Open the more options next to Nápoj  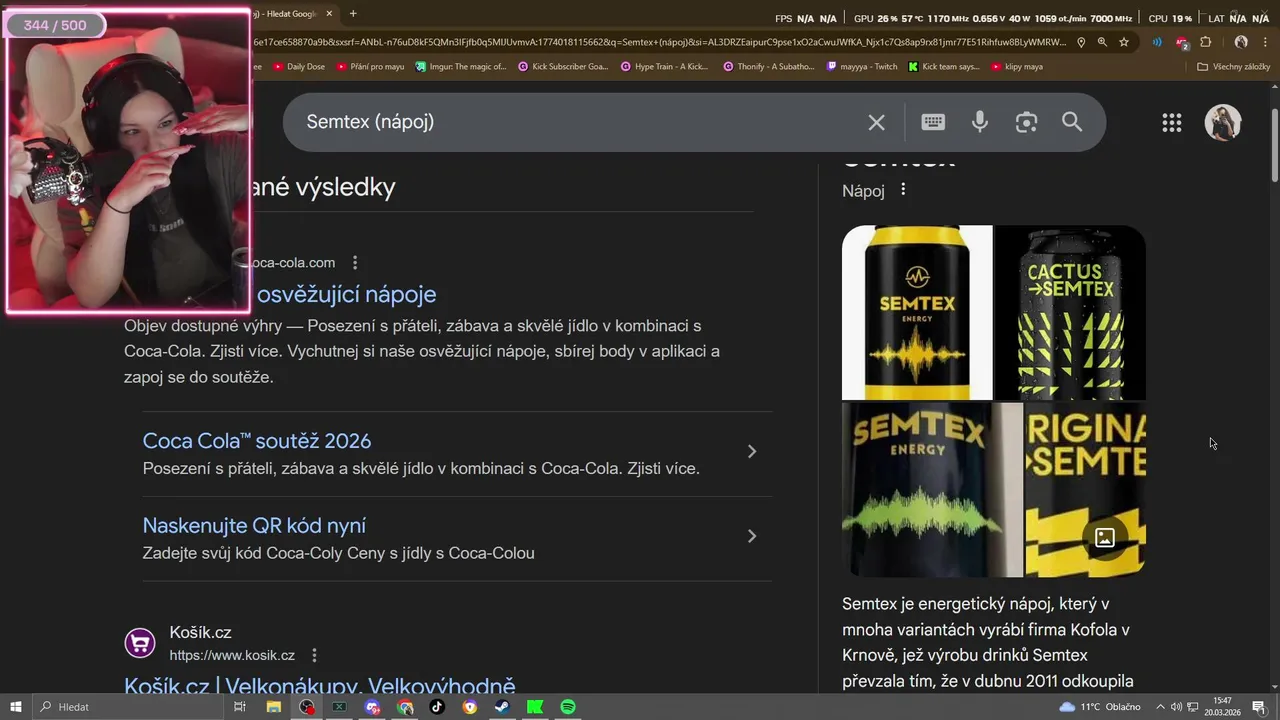(903, 190)
